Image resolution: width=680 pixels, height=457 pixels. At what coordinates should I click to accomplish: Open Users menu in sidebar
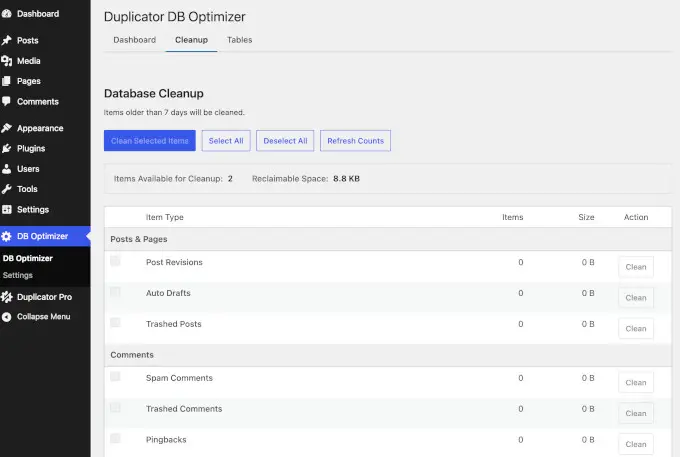coord(45,169)
